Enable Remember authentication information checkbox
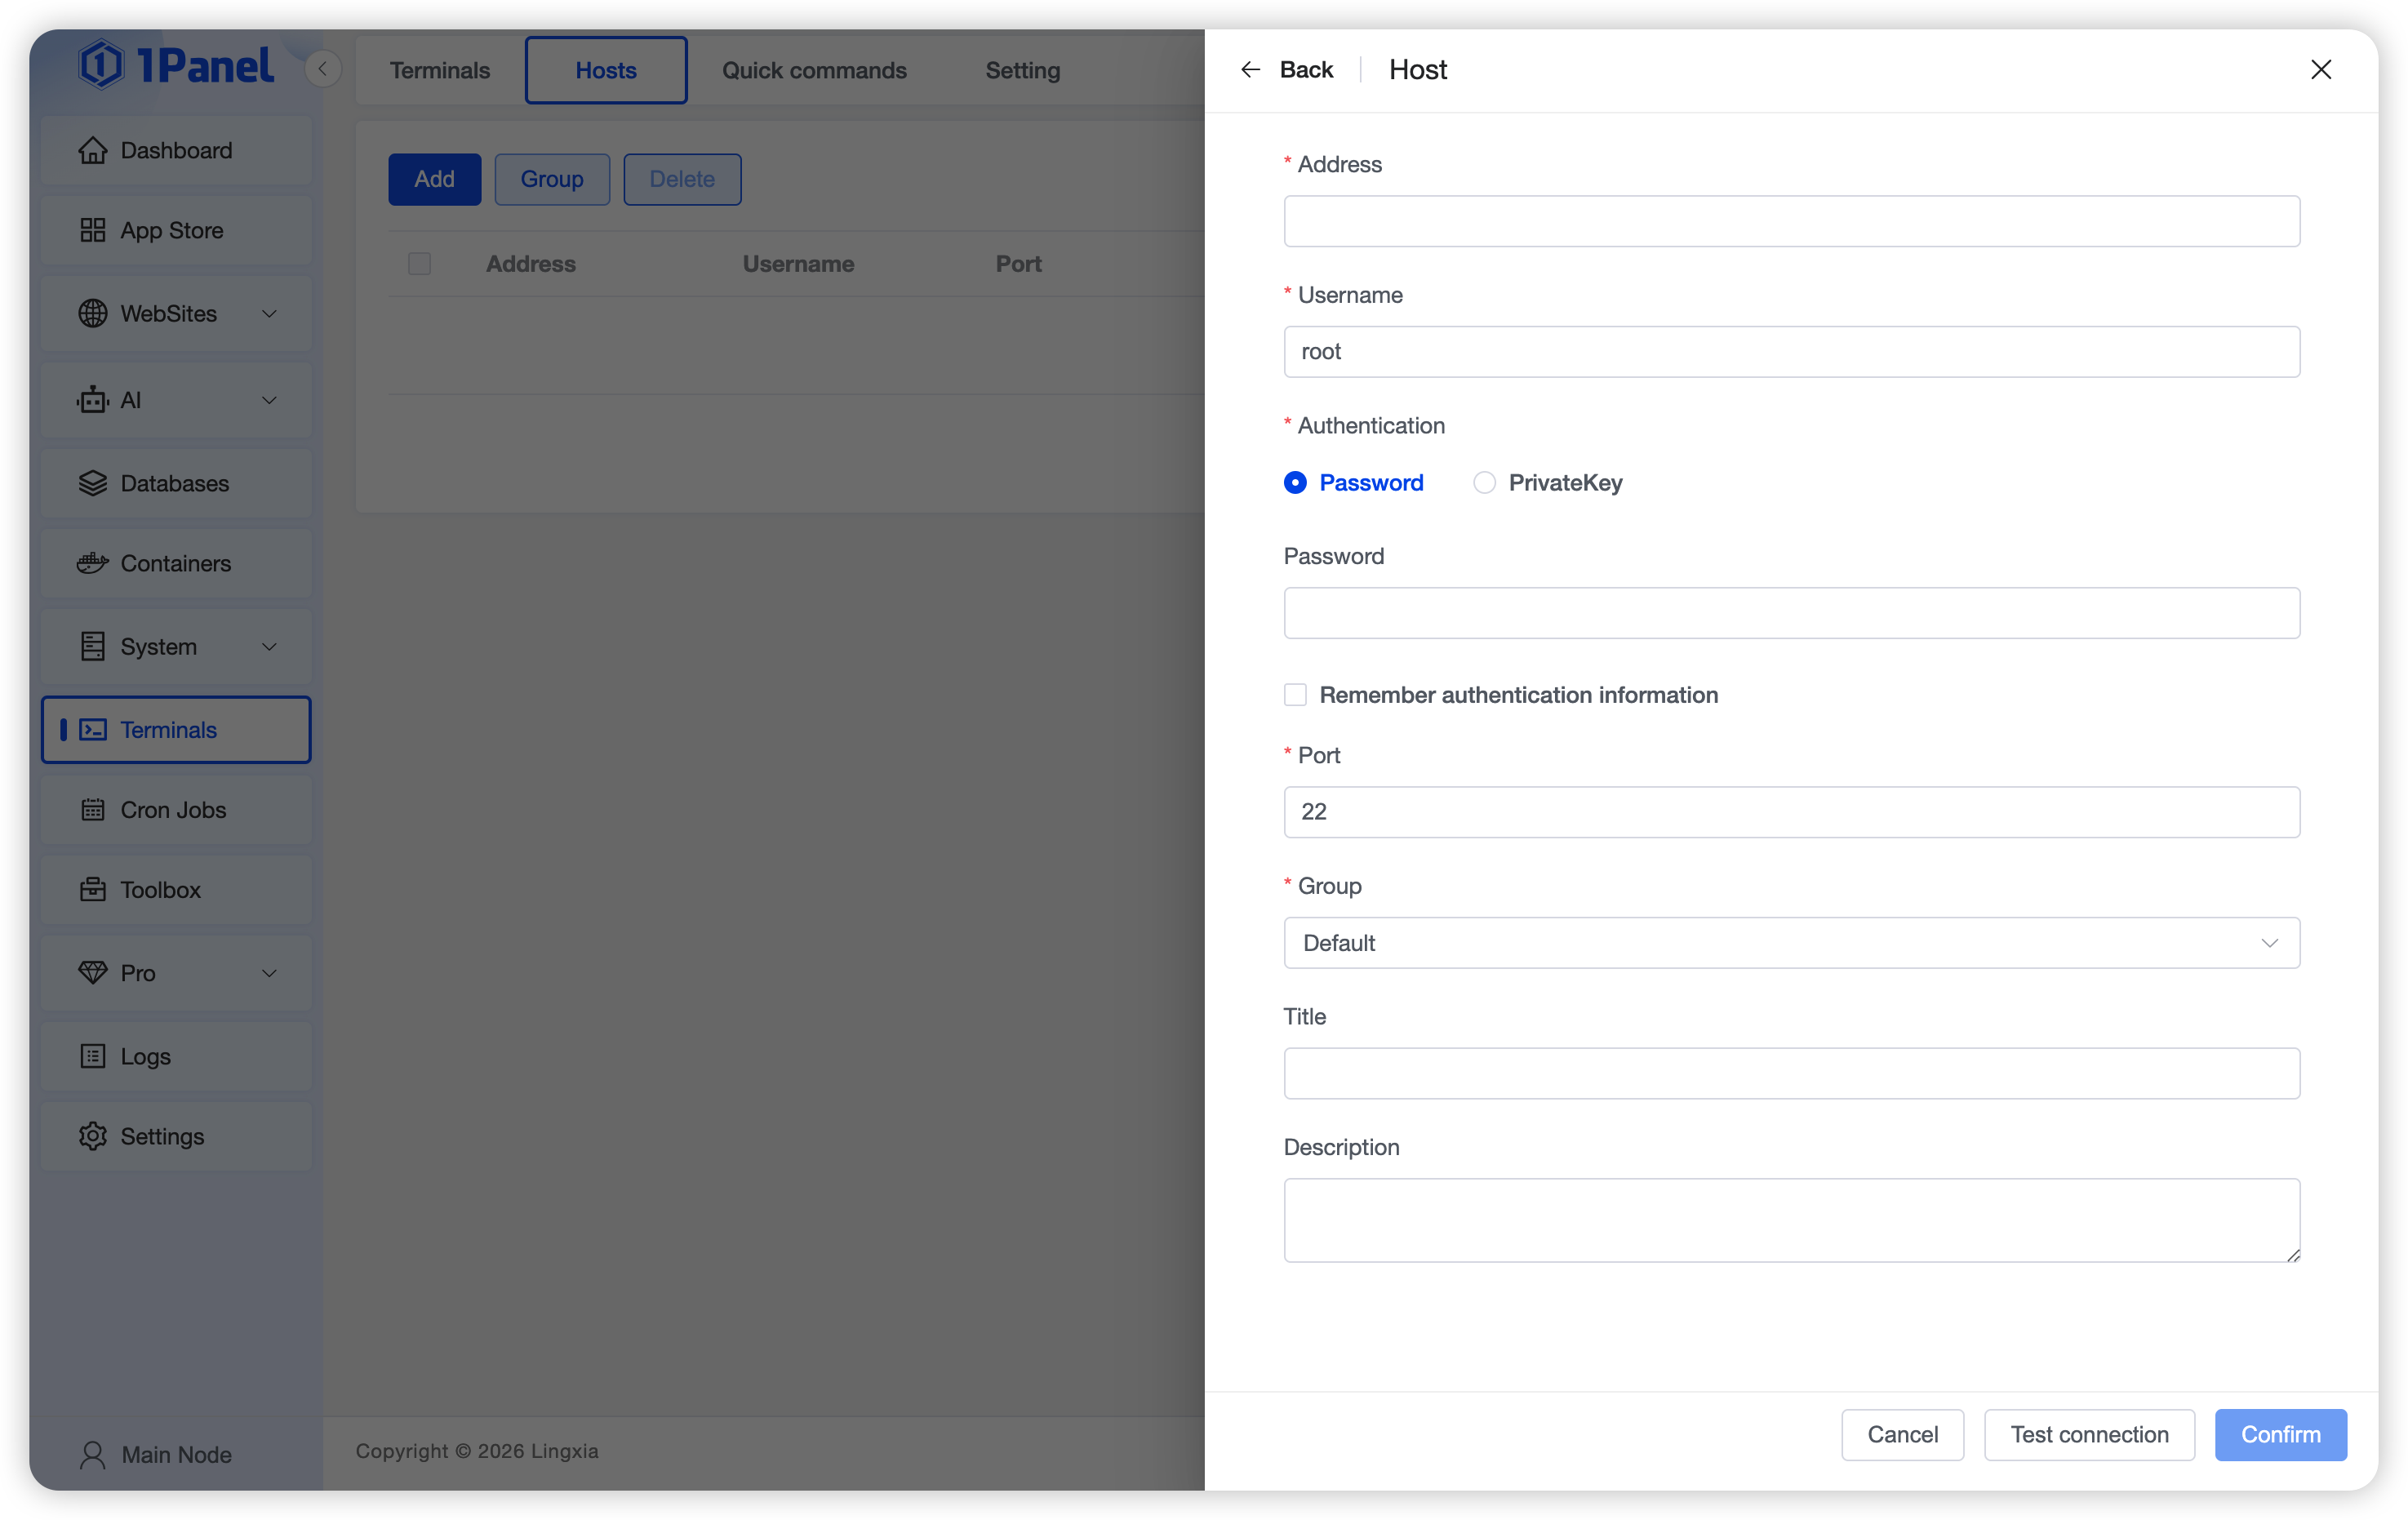Viewport: 2408px width, 1520px height. coord(1295,695)
